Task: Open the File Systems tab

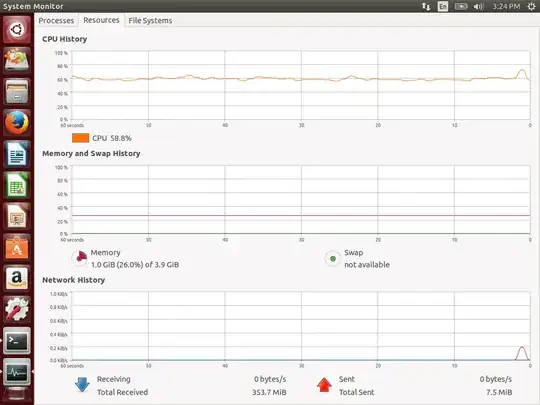Action: pos(150,21)
